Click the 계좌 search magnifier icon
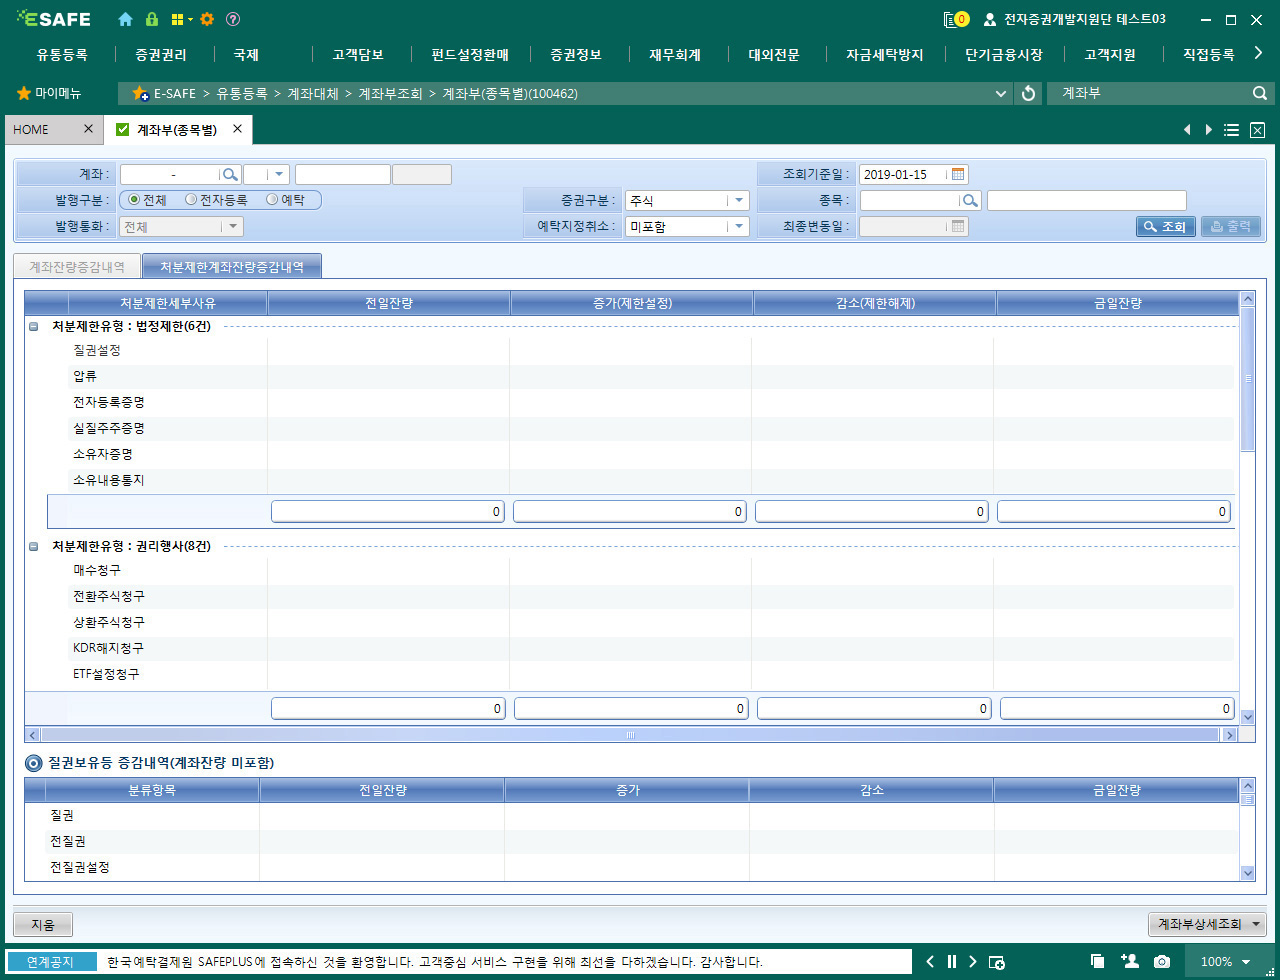1280x980 pixels. 230,174
